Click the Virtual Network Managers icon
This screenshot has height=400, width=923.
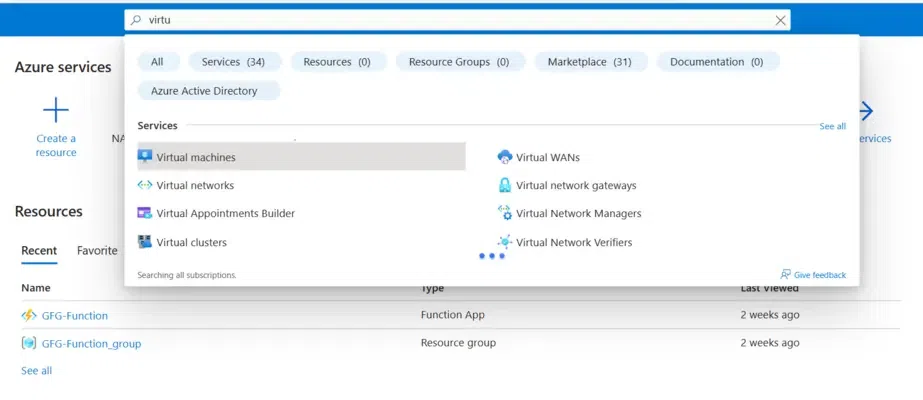tap(505, 213)
